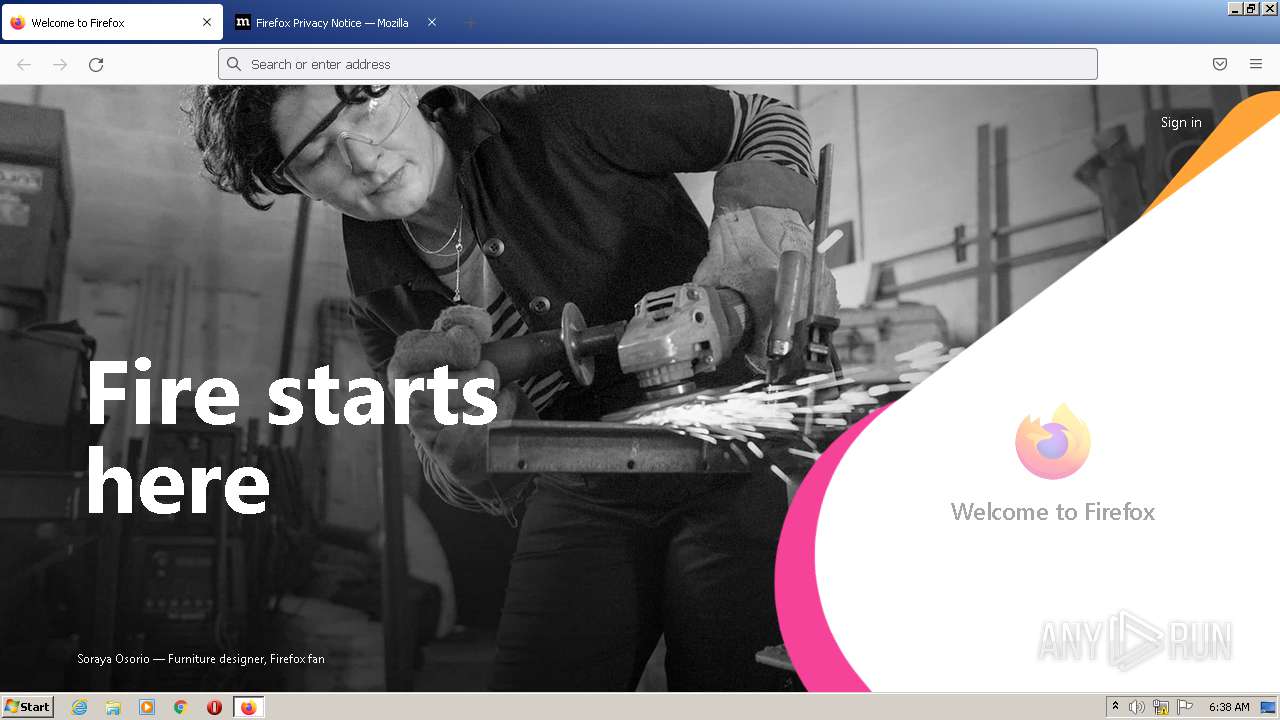Close the Firefox Privacy Notice tab
1280x720 pixels.
pos(432,22)
